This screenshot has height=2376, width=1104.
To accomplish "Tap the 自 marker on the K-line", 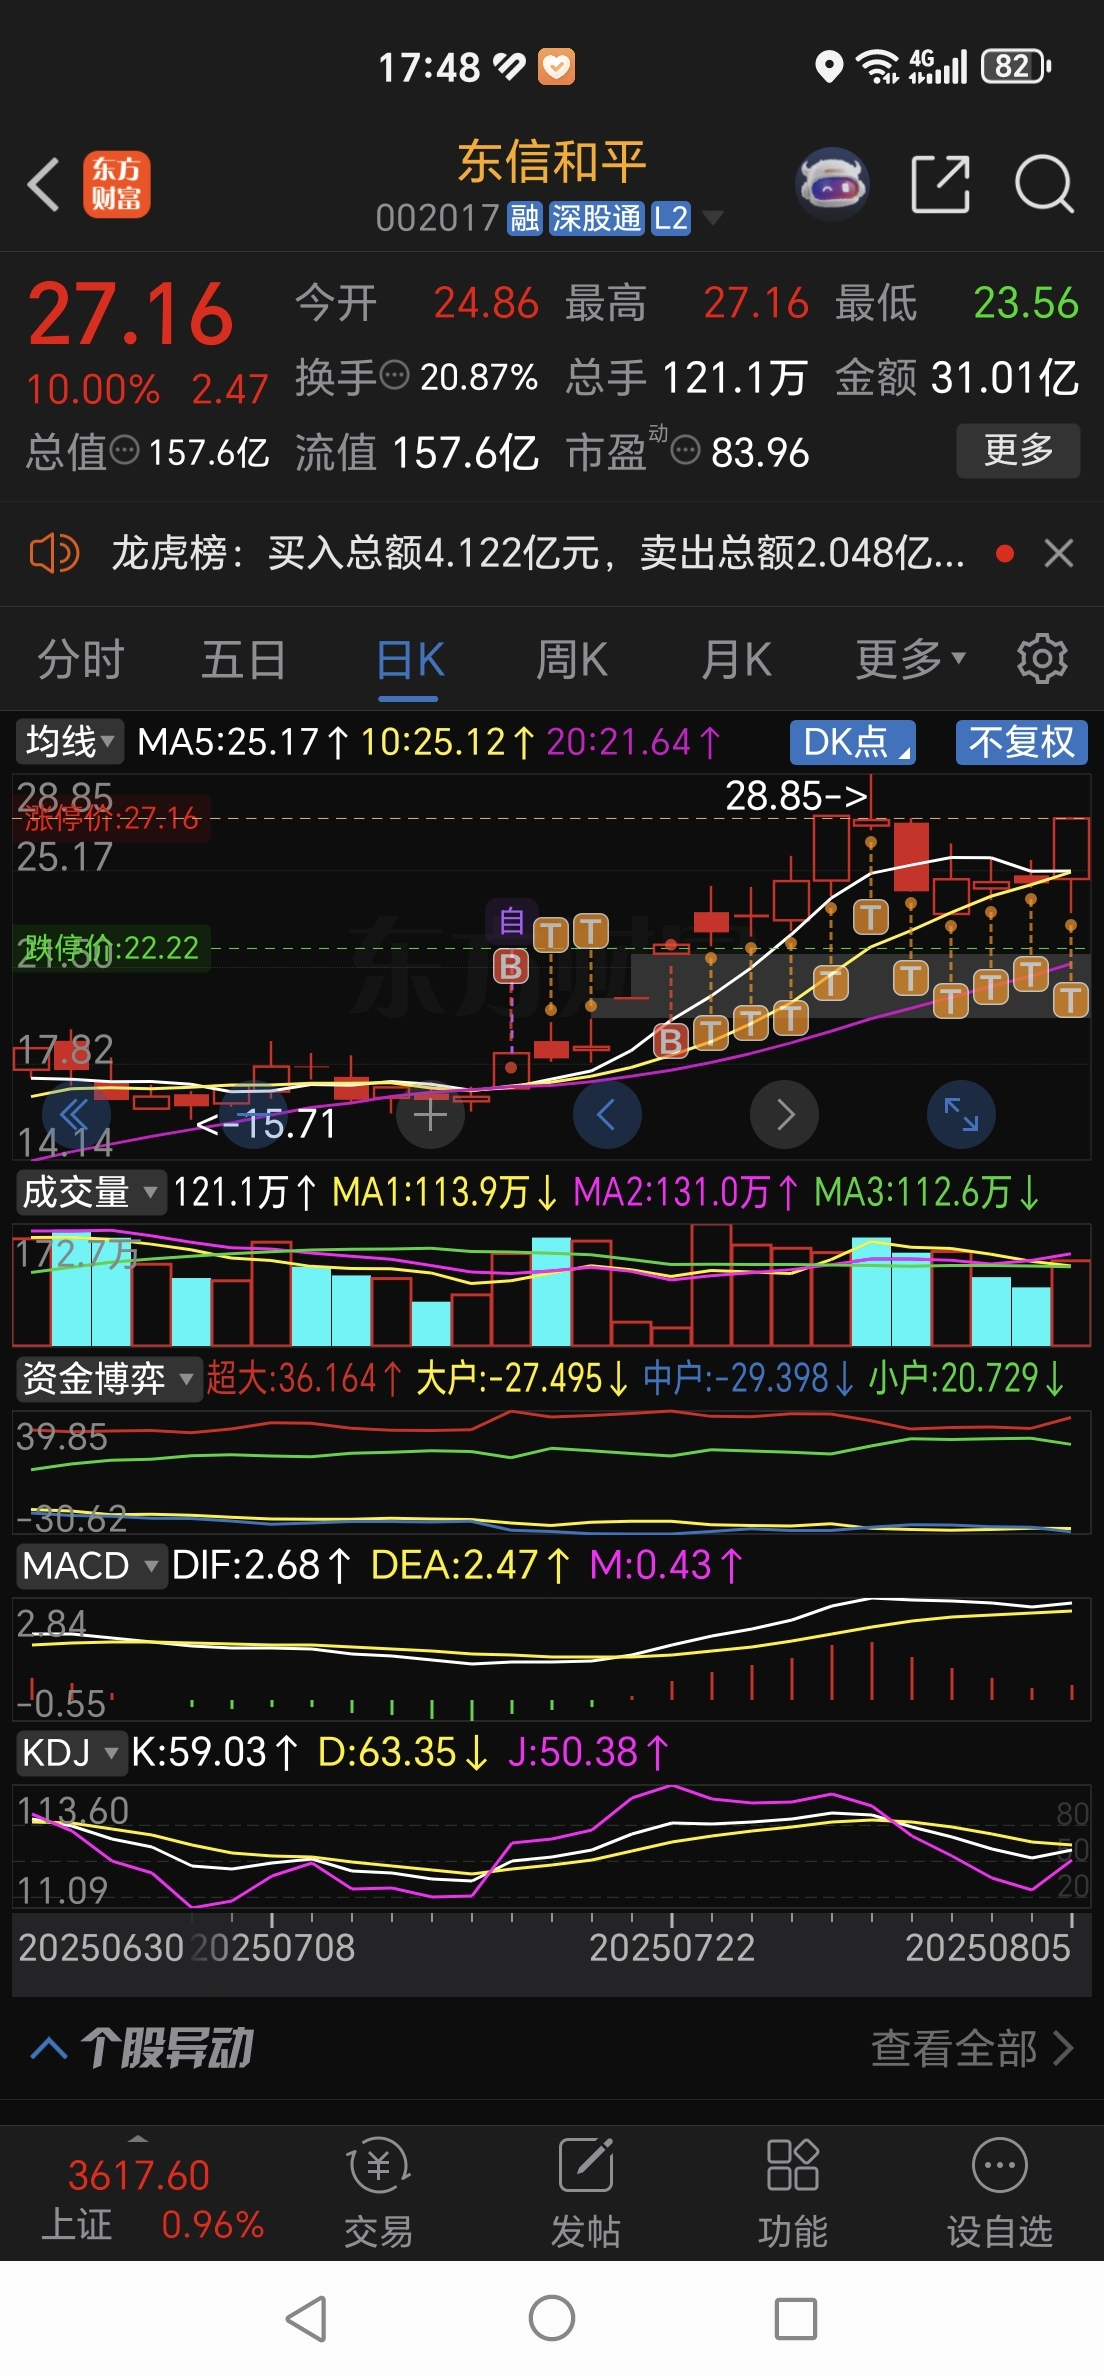I will (x=511, y=920).
